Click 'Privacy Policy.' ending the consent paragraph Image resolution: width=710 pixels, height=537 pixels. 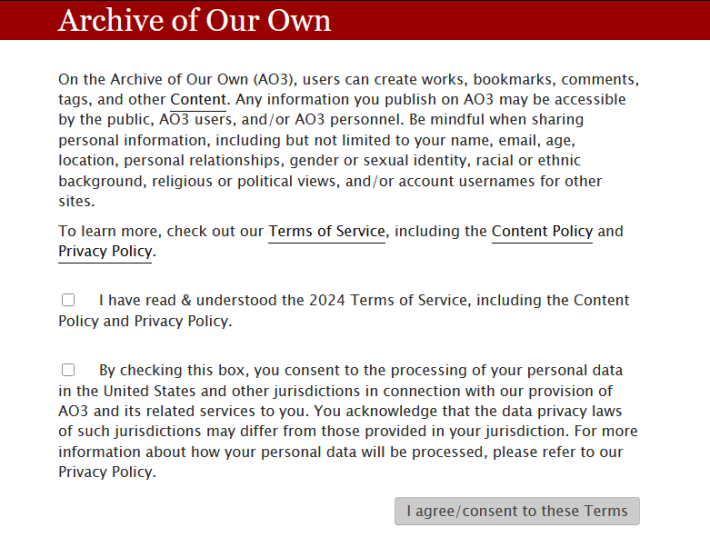coord(107,472)
